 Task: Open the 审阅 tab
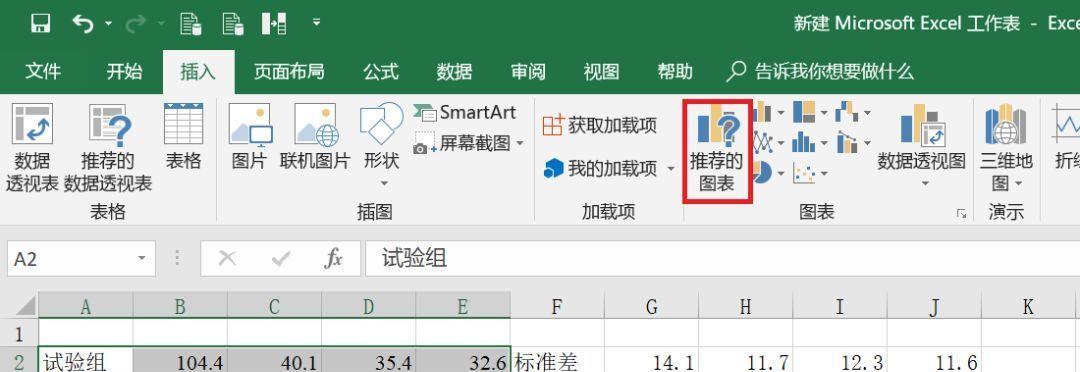(x=528, y=72)
